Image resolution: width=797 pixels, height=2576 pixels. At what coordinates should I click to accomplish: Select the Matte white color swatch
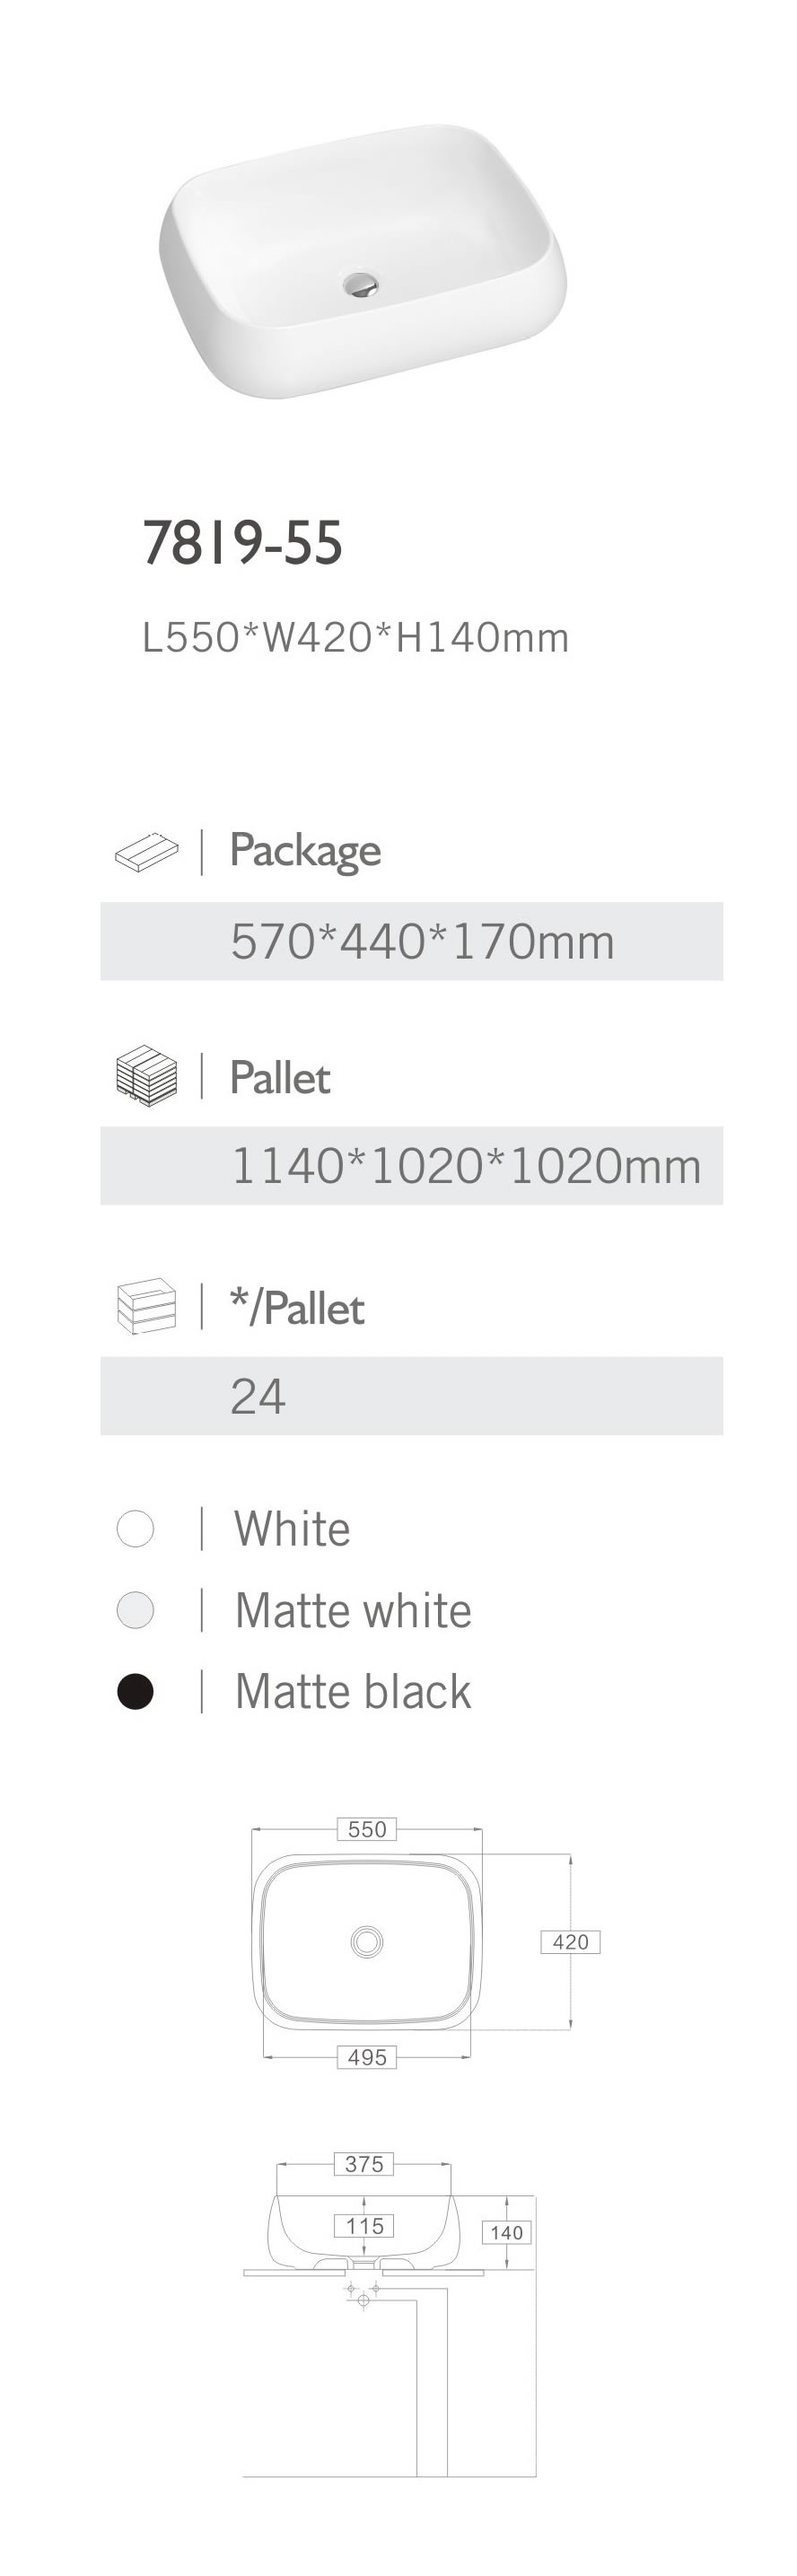tap(135, 1610)
